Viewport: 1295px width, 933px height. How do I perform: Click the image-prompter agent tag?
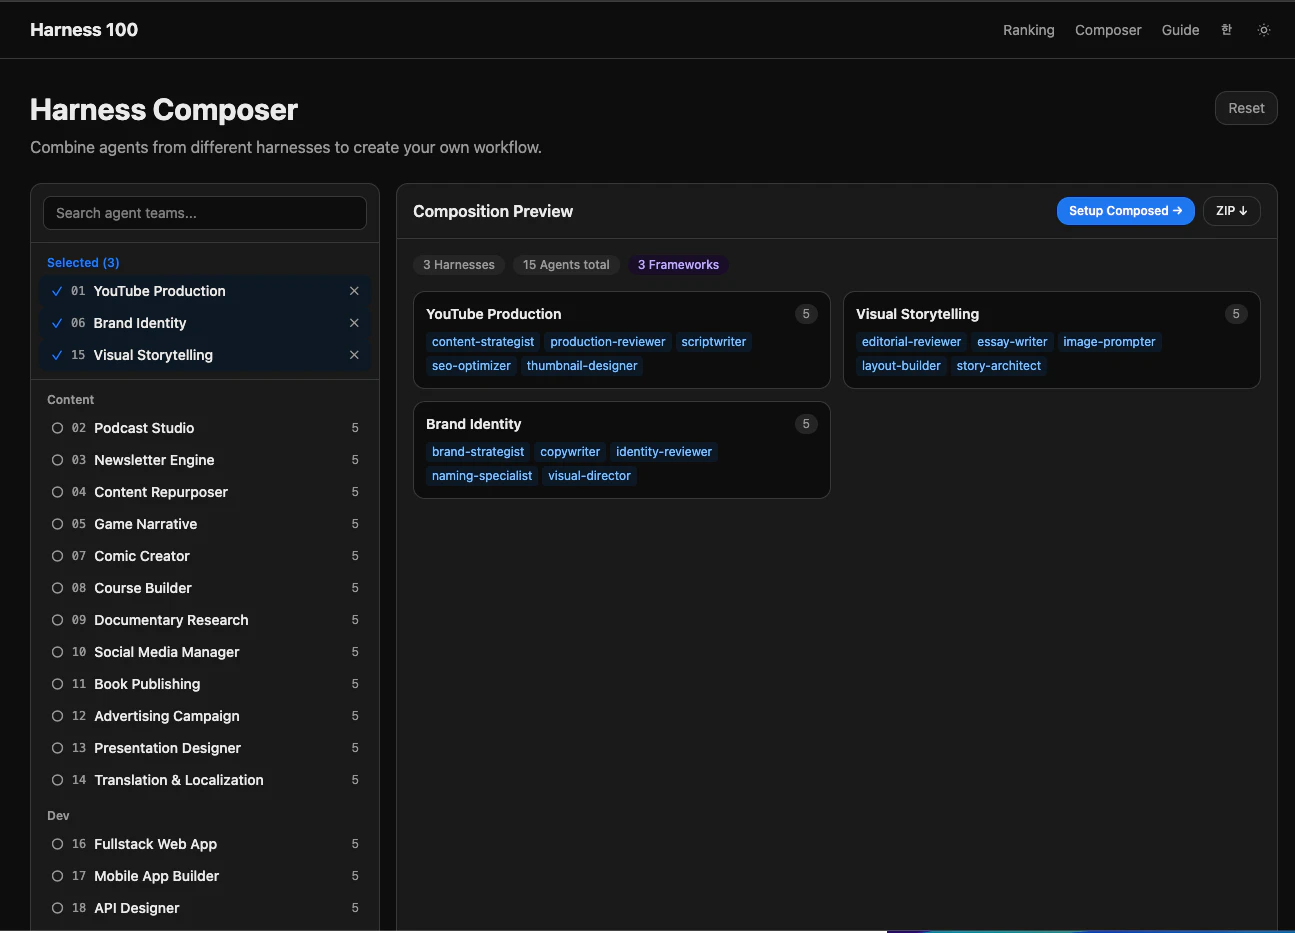click(1109, 342)
